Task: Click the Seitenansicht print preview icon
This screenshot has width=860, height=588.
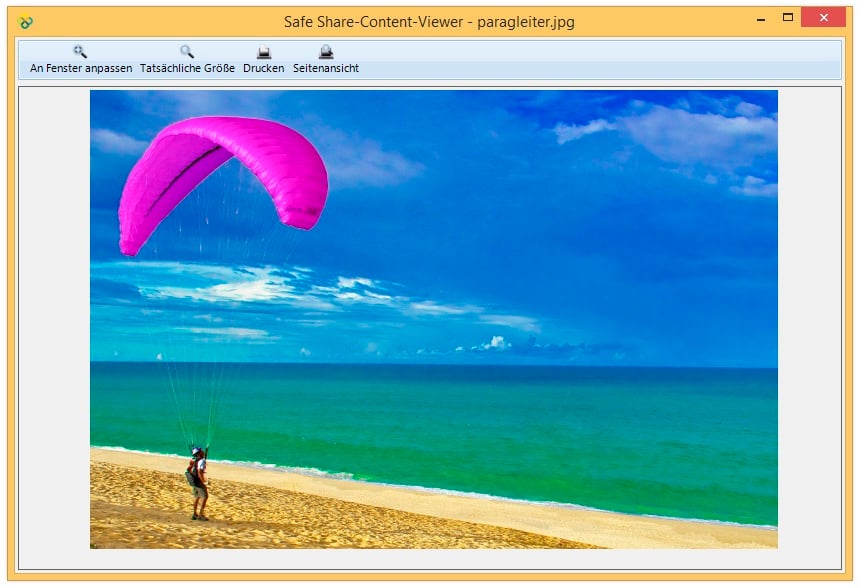Action: click(326, 52)
